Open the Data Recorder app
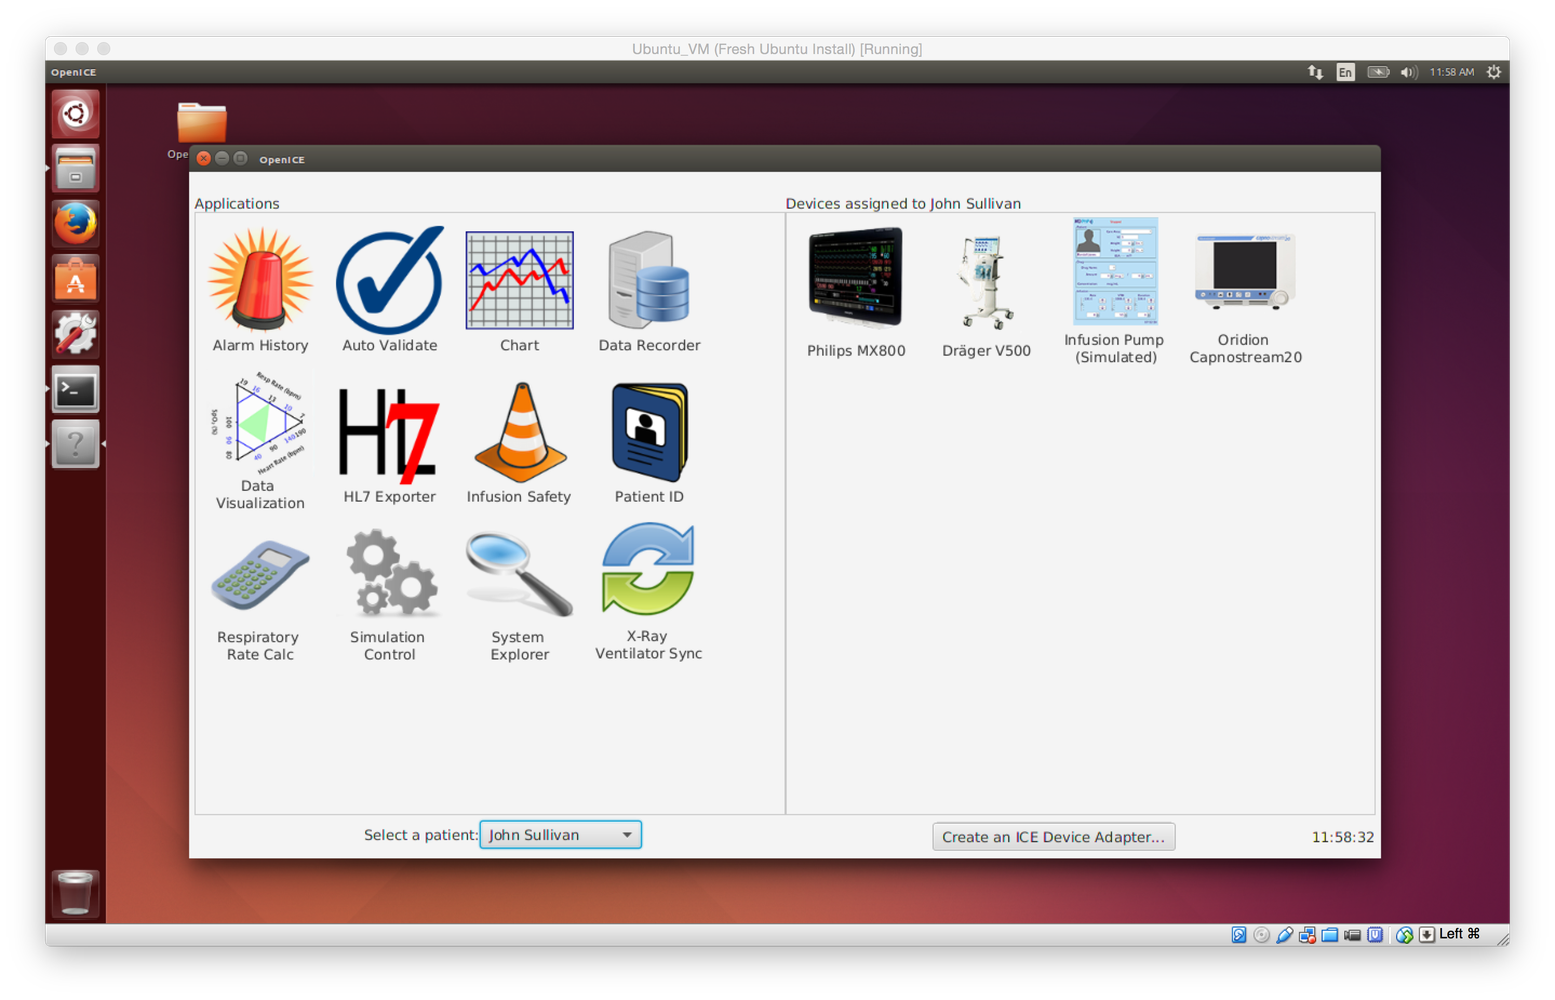Viewport: 1555px width, 1000px height. point(649,290)
